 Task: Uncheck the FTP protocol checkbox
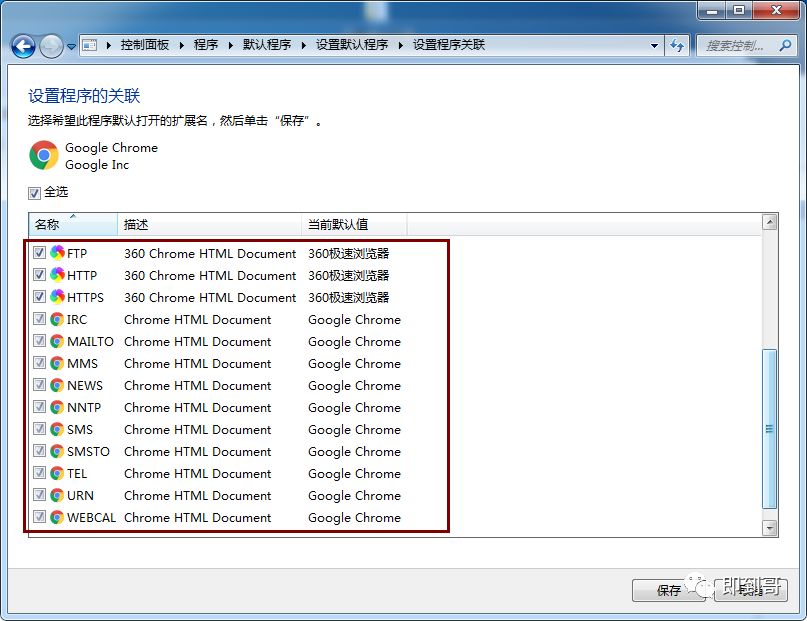39,252
